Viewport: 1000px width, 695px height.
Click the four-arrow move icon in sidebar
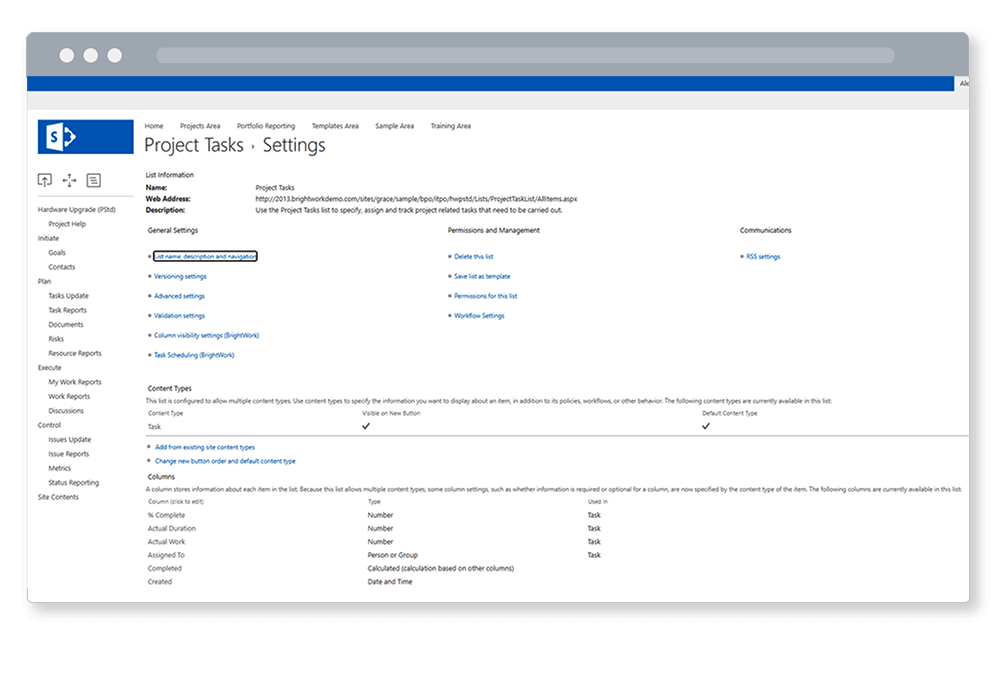click(69, 180)
